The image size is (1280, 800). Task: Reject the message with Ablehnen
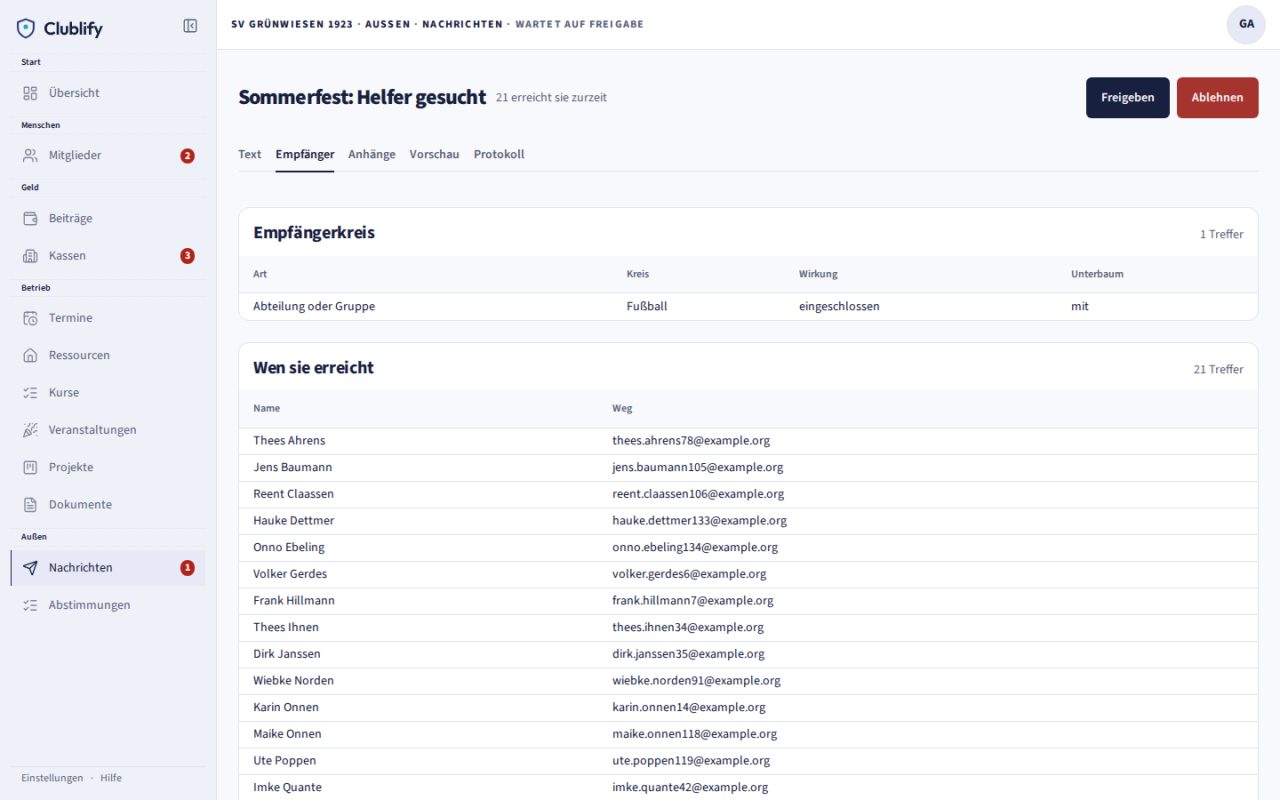coord(1218,98)
